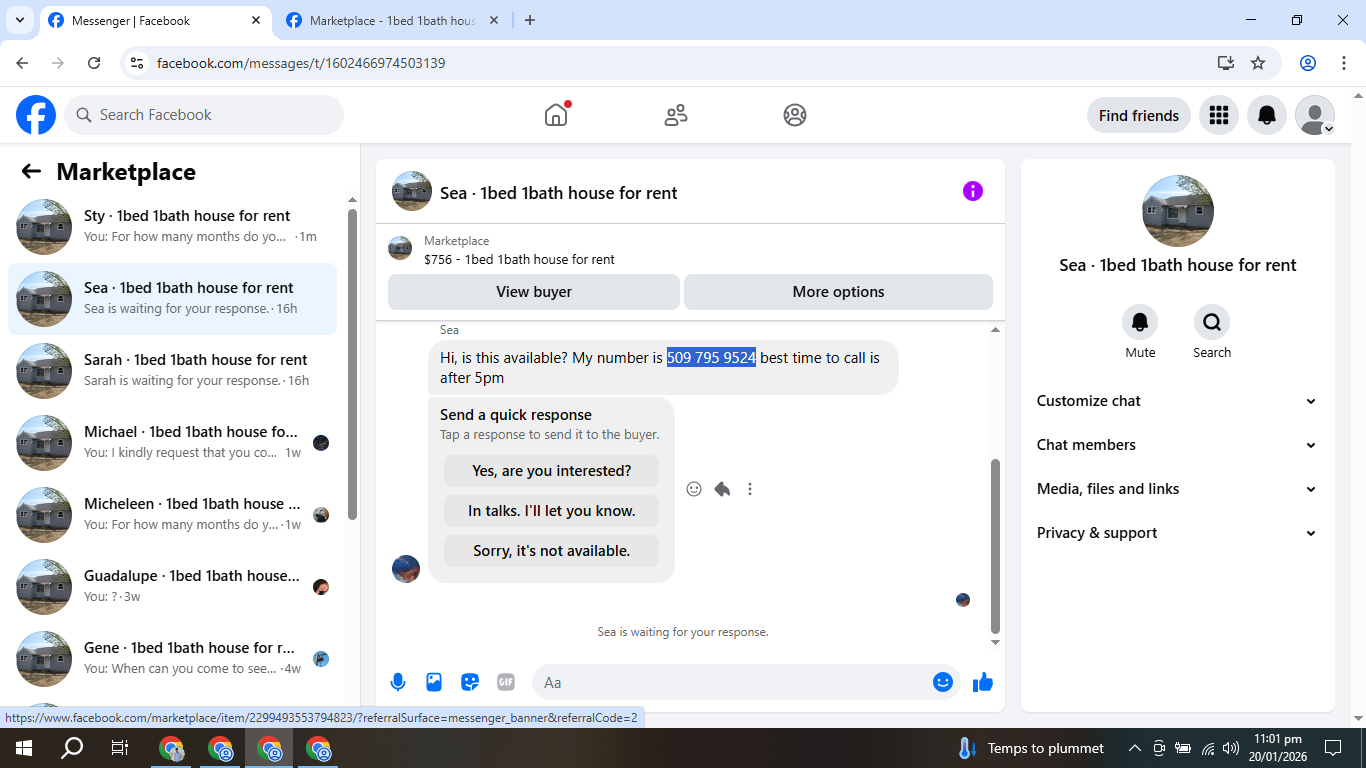
Task: Click the Find friends button
Action: pos(1139,115)
